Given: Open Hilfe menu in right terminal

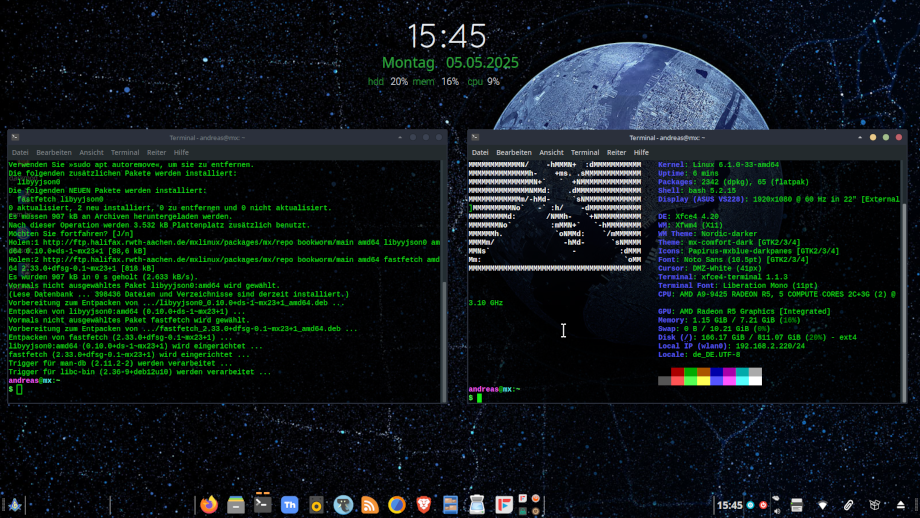Looking at the screenshot, I should coord(641,153).
